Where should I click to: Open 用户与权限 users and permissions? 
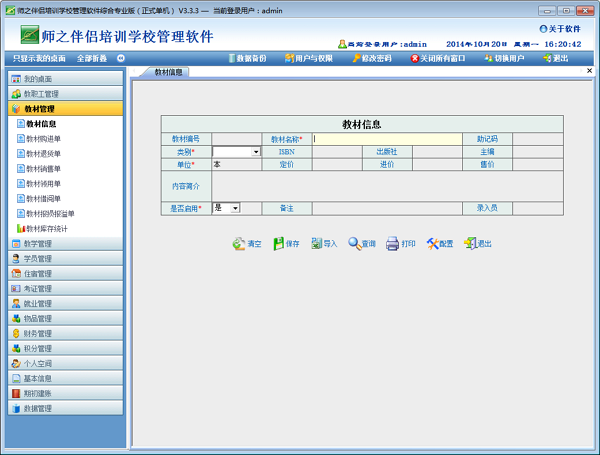click(x=309, y=58)
